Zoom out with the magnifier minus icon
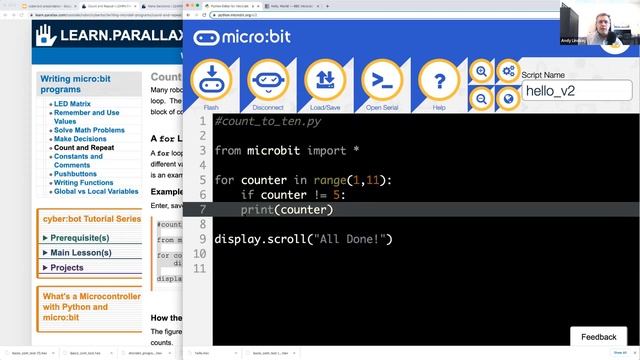 point(482,99)
